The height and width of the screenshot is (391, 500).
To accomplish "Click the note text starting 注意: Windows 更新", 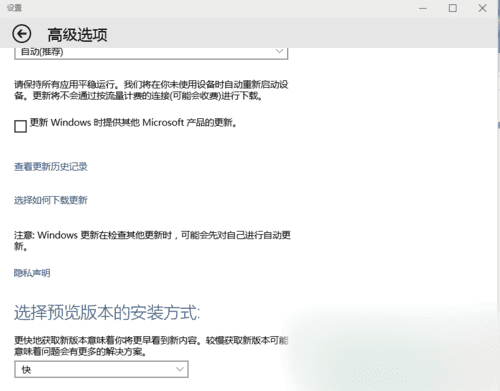I will [x=152, y=241].
